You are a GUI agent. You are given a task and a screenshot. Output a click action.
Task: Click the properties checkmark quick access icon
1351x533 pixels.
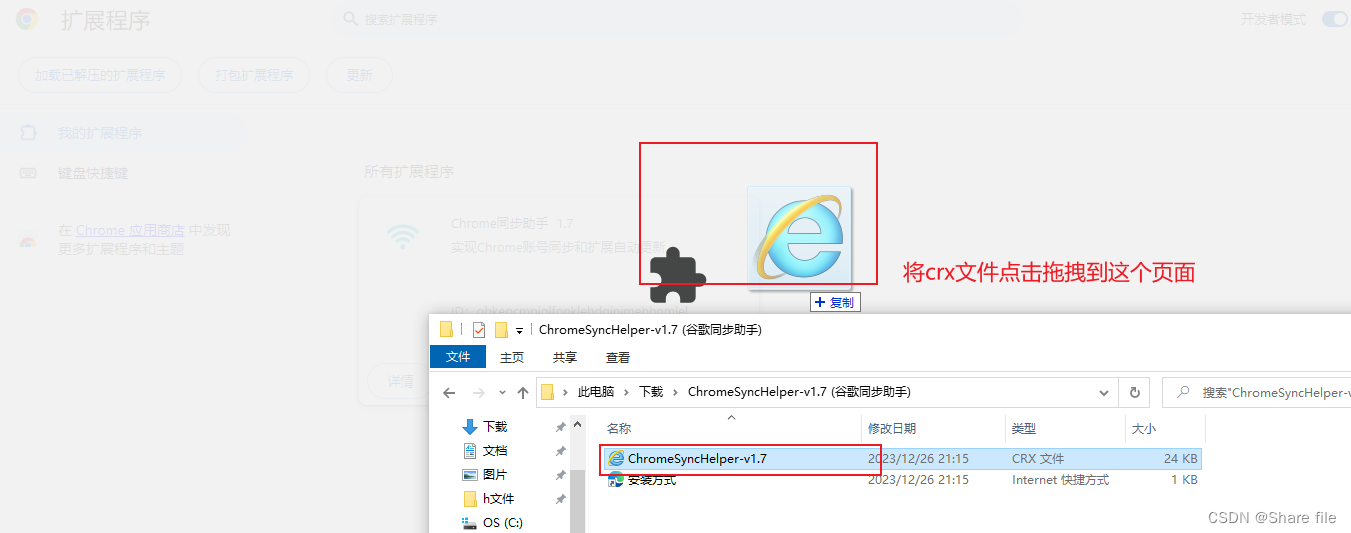click(x=479, y=330)
